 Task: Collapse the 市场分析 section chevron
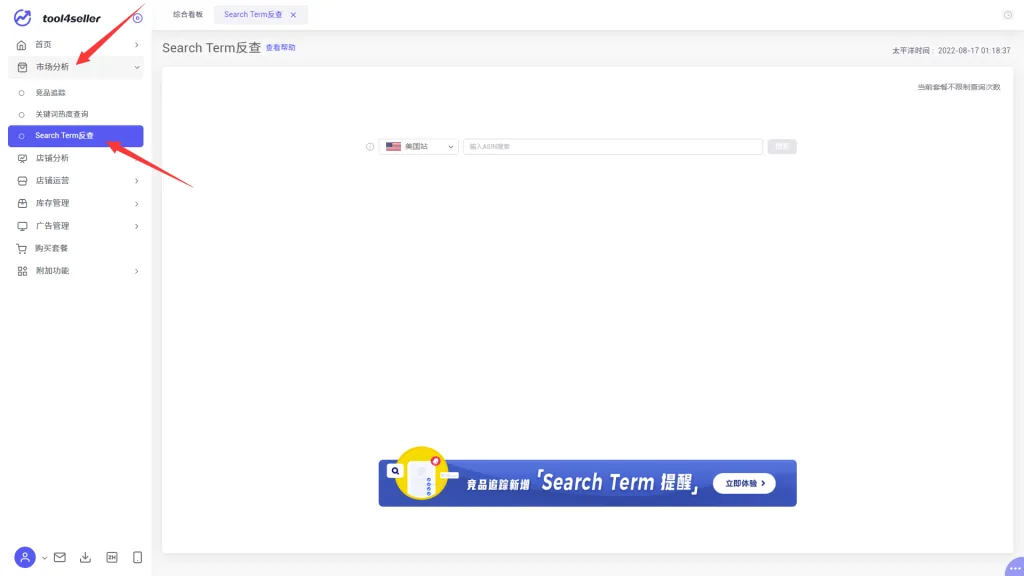click(x=136, y=67)
